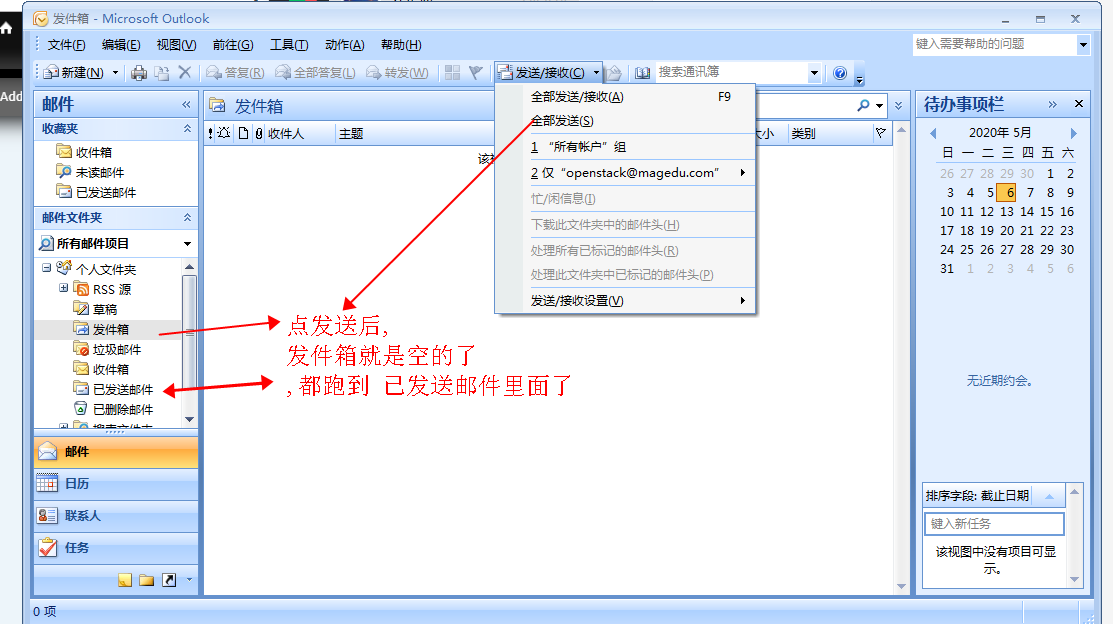This screenshot has width=1113, height=624.
Task: Open the help question box dropdown
Action: coord(1083,44)
